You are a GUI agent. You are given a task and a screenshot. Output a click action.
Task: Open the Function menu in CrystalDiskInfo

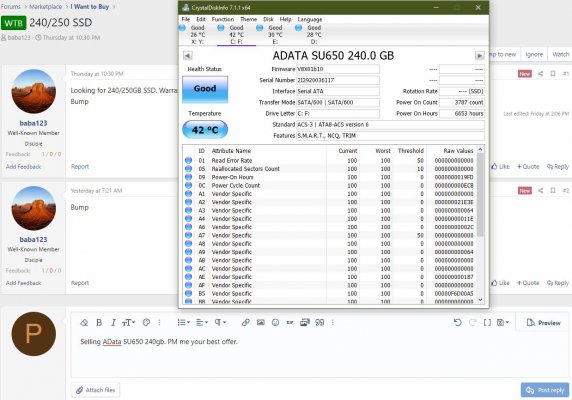pyautogui.click(x=223, y=19)
